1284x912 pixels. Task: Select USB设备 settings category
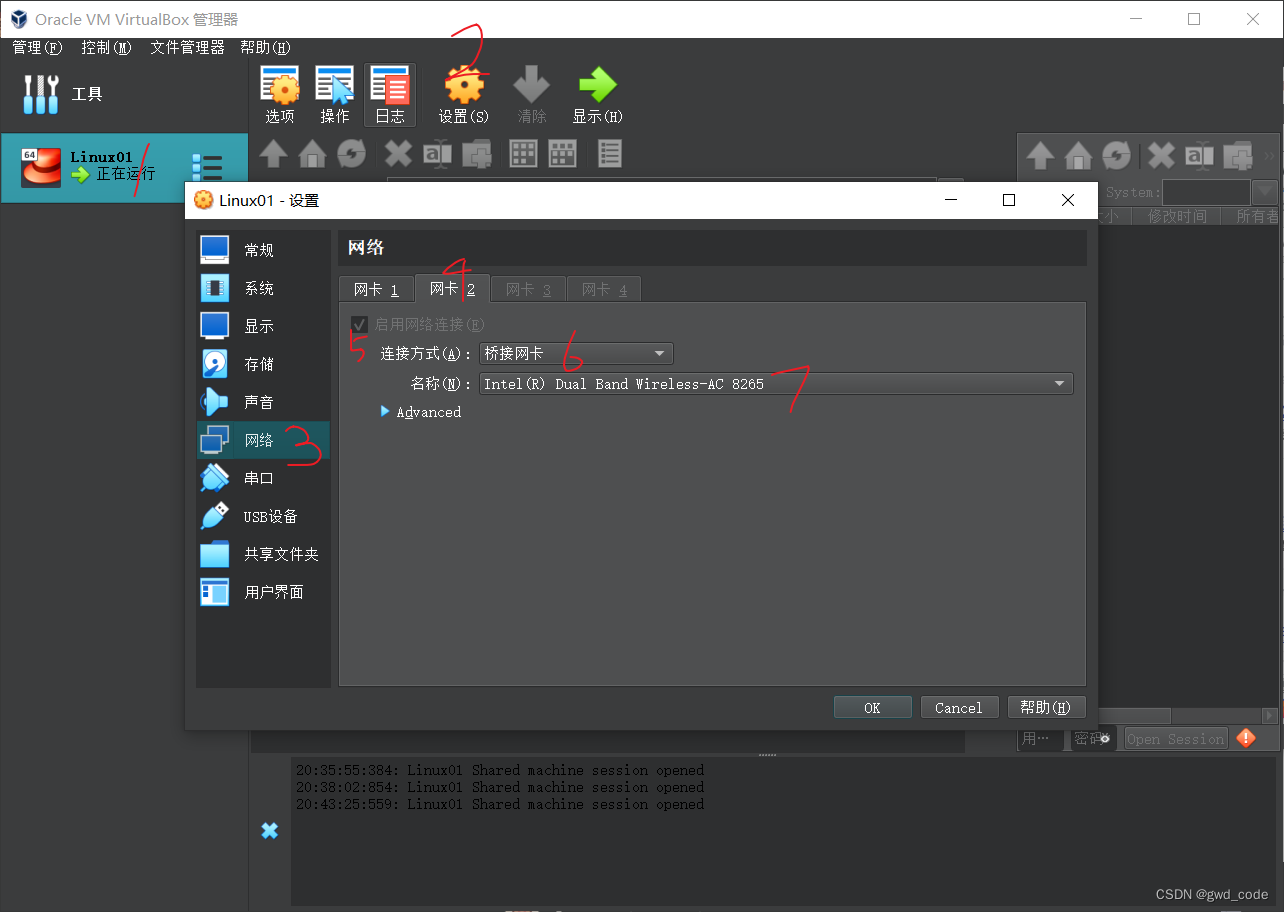[263, 516]
